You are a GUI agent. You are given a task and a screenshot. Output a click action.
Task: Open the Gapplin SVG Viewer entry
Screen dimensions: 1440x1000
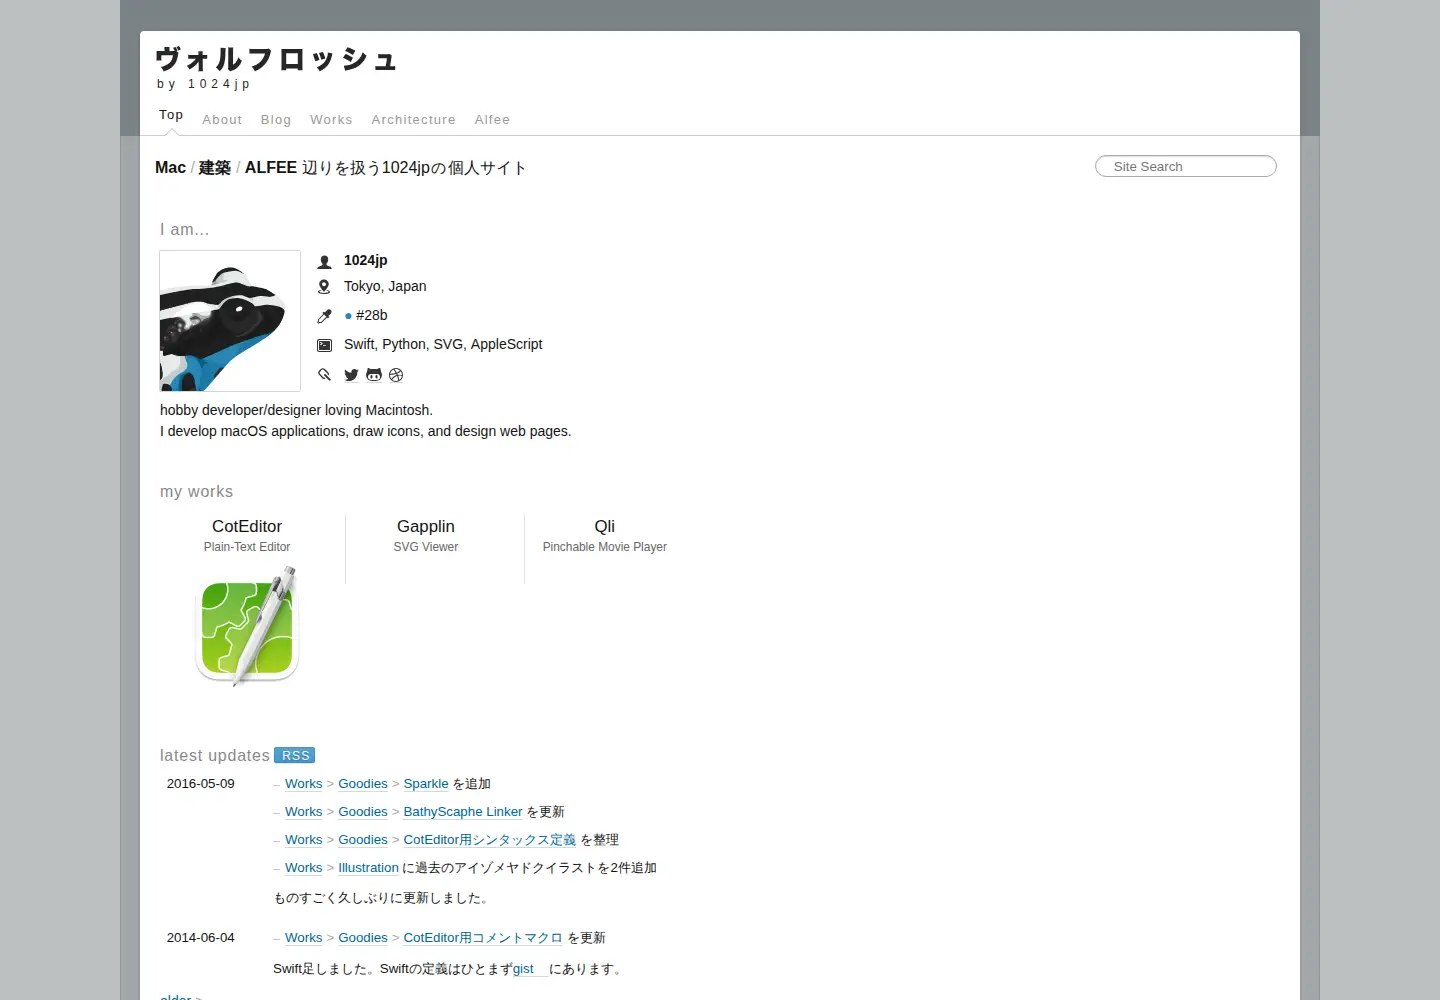(426, 535)
